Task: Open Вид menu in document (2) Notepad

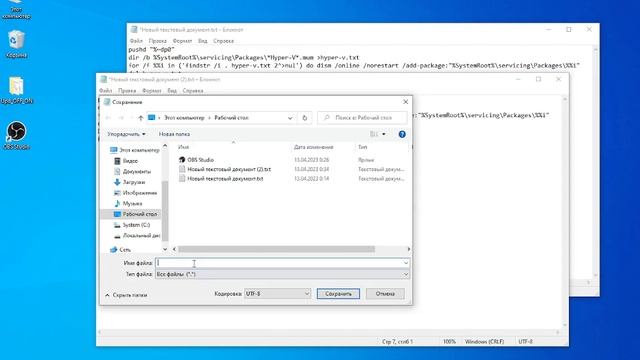Action: pyautogui.click(x=172, y=91)
